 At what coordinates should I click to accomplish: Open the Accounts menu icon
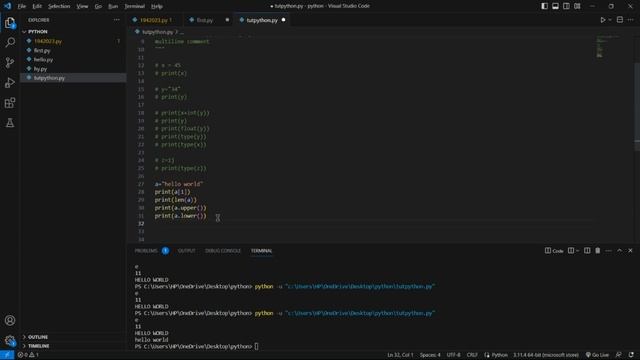click(x=10, y=320)
